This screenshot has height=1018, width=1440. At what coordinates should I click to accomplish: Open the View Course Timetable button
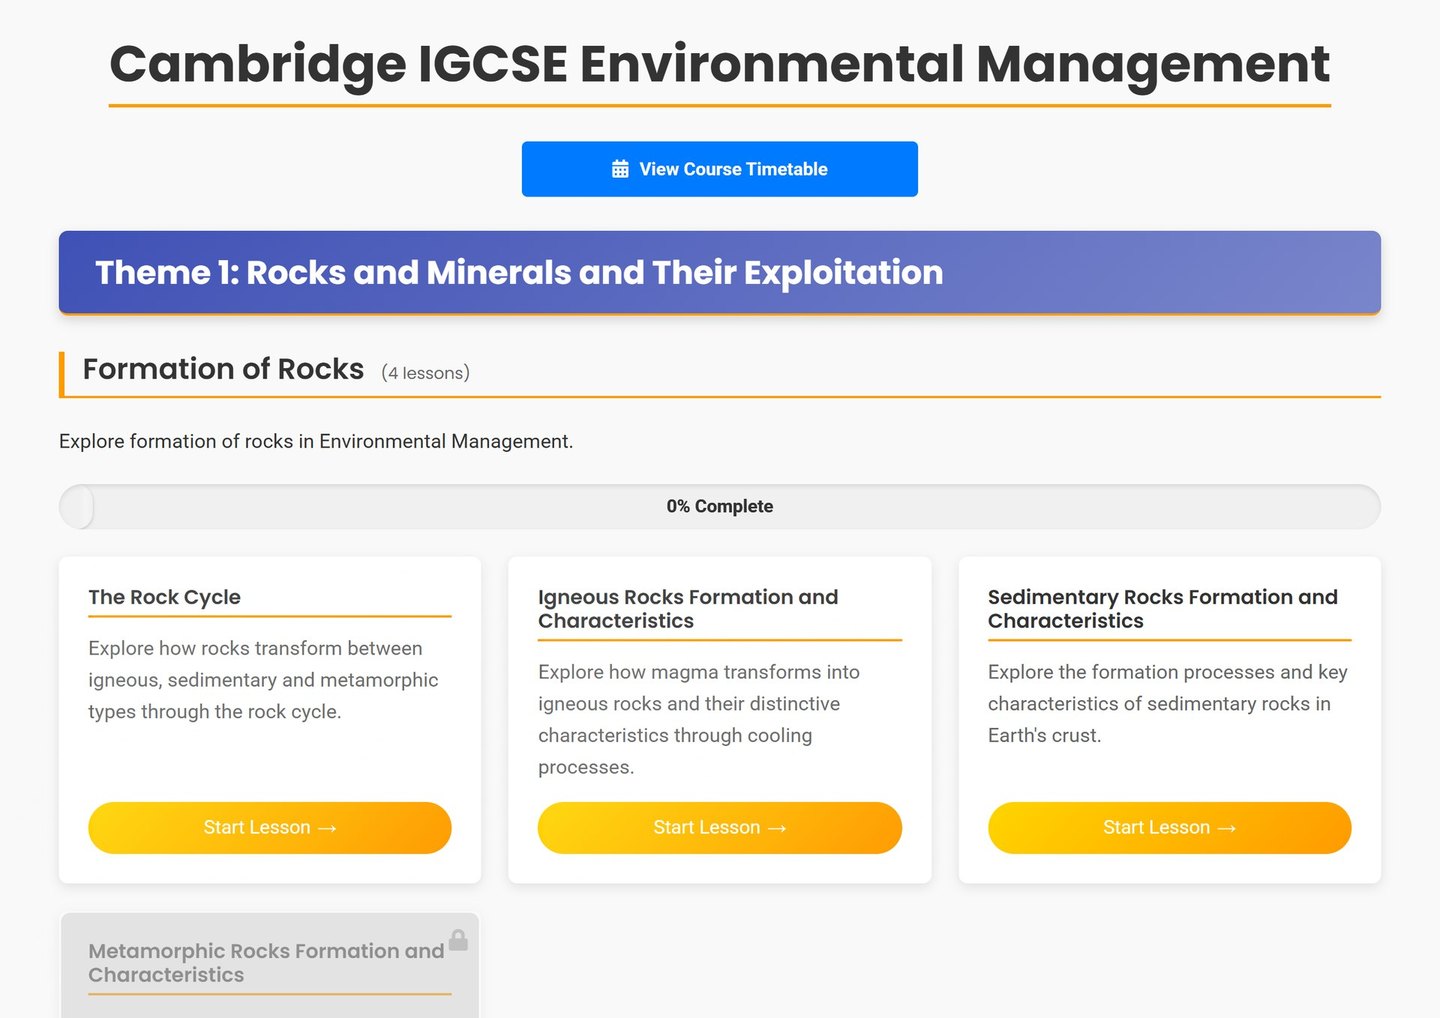point(720,169)
